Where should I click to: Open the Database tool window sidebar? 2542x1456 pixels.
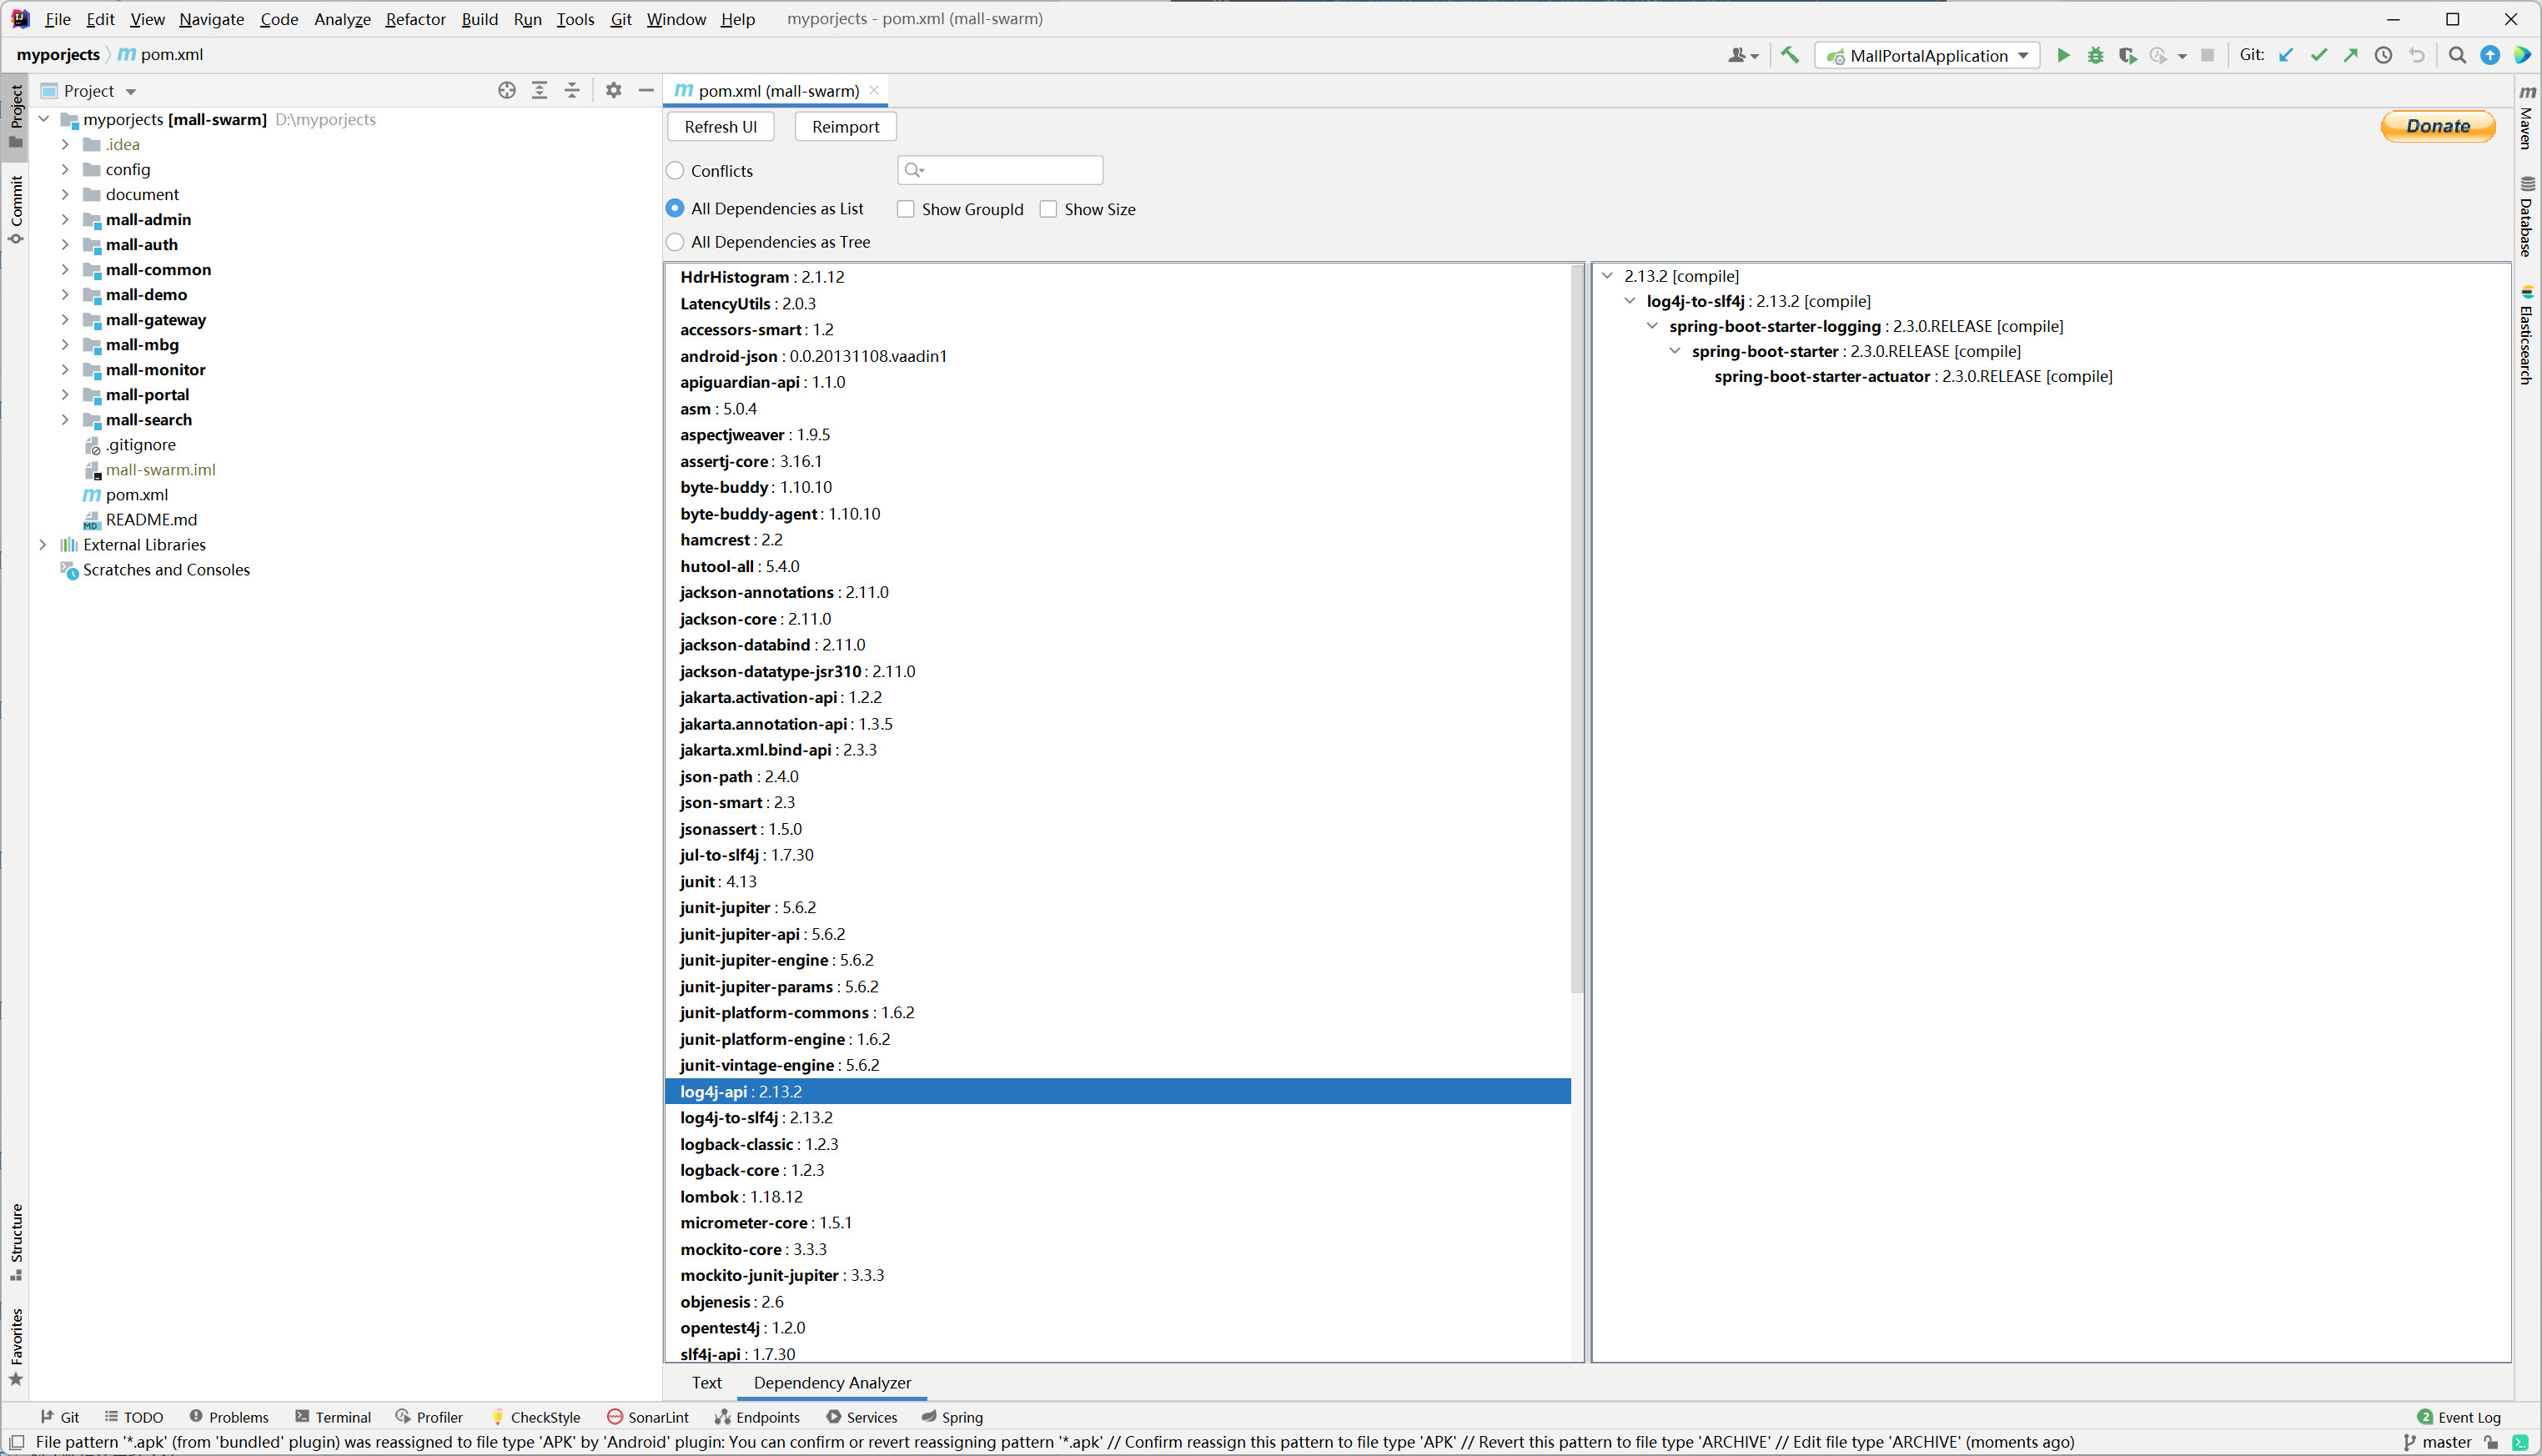(2527, 217)
